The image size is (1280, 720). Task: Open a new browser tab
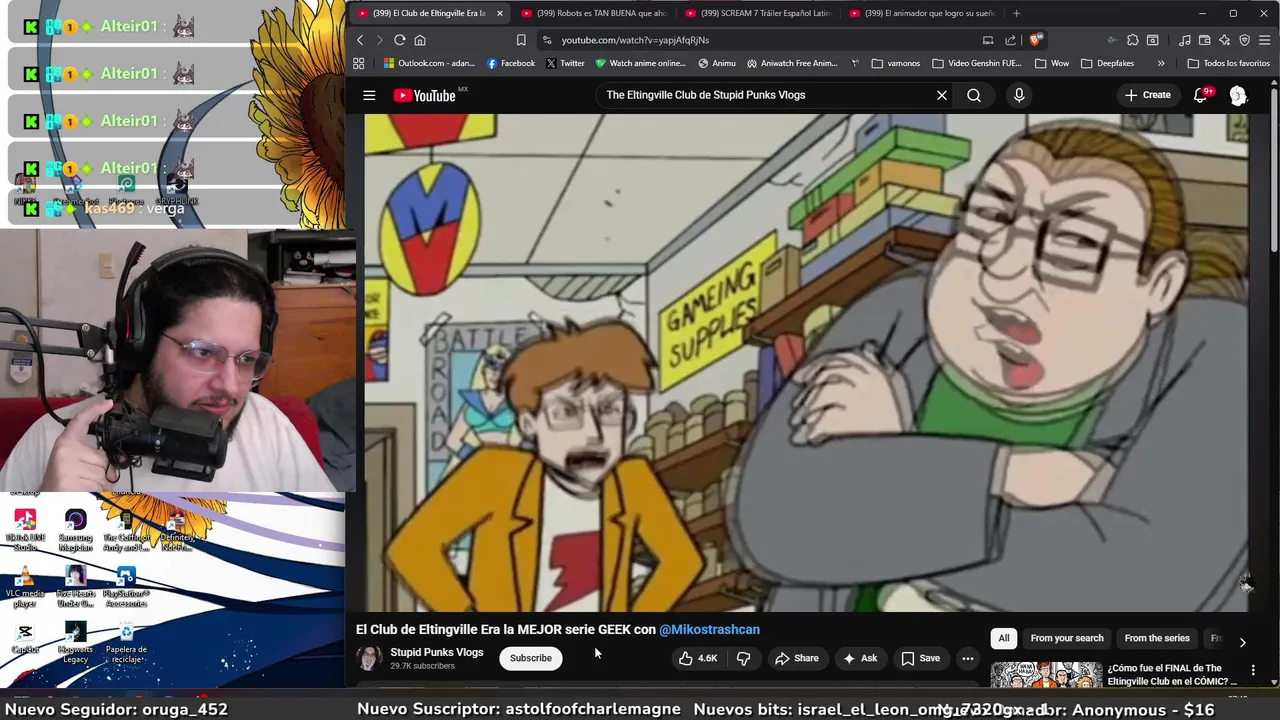point(1016,13)
